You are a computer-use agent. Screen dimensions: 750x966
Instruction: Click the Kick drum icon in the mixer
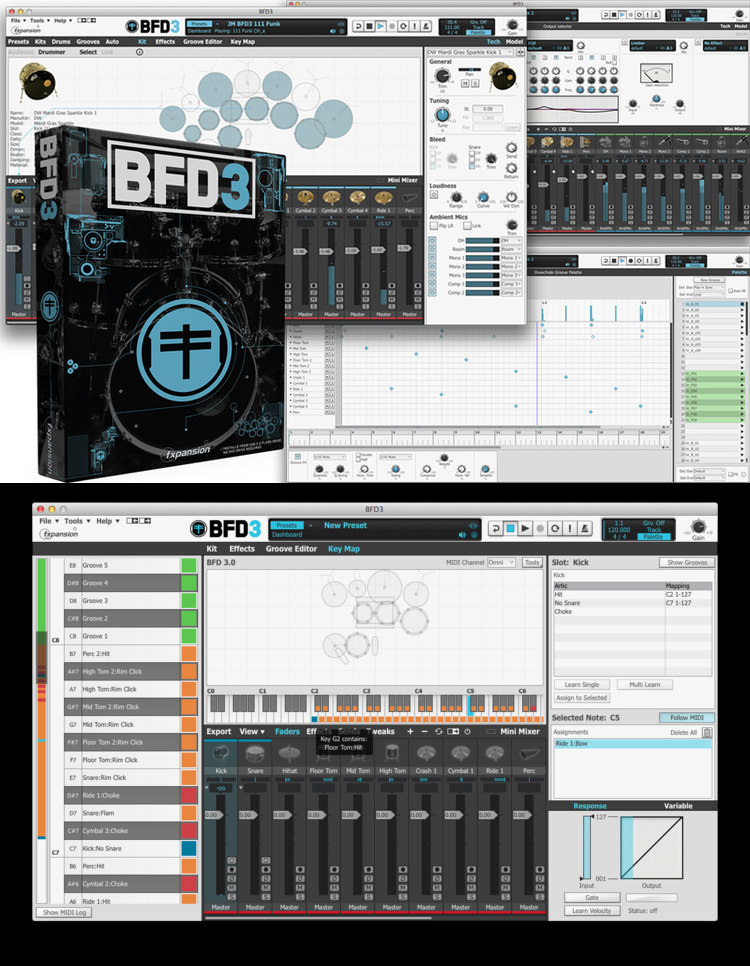click(221, 754)
